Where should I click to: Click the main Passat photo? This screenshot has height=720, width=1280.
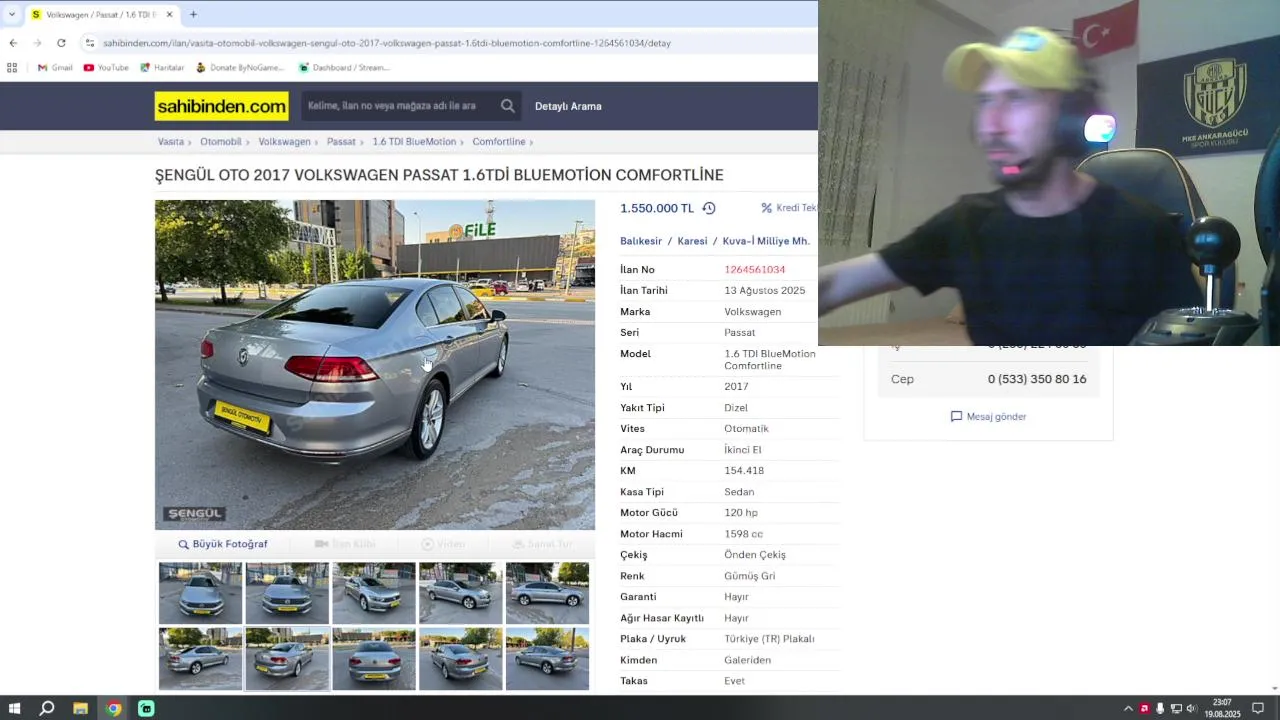tap(375, 365)
